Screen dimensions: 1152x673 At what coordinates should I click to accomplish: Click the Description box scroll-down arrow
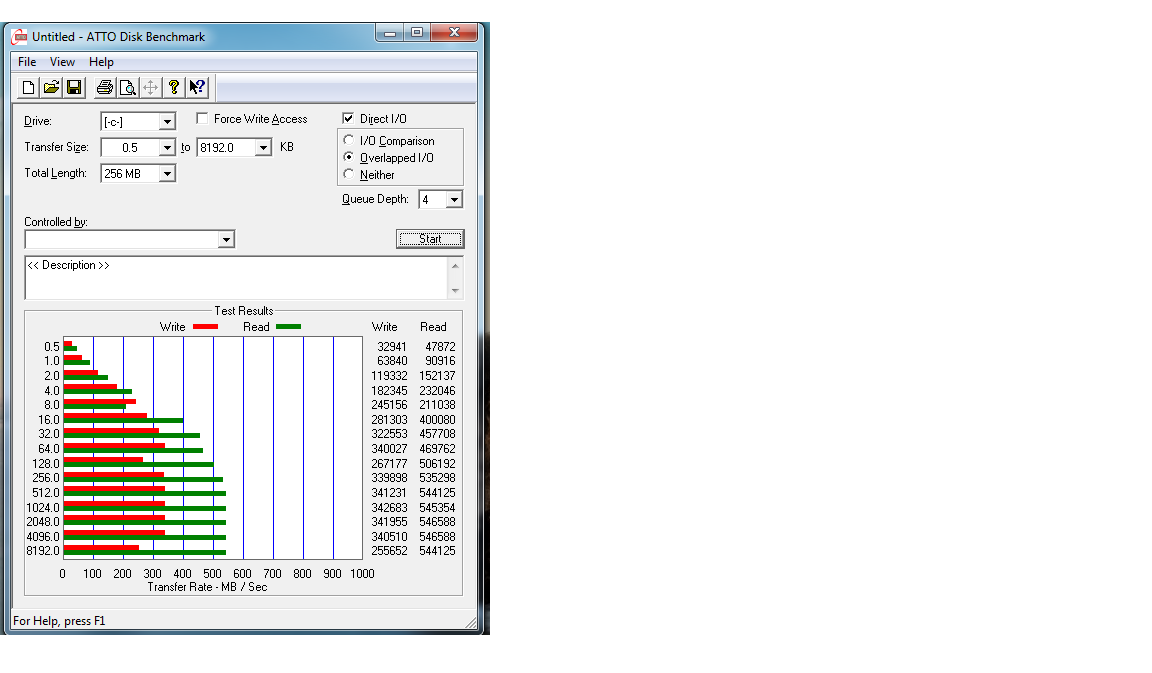[456, 291]
